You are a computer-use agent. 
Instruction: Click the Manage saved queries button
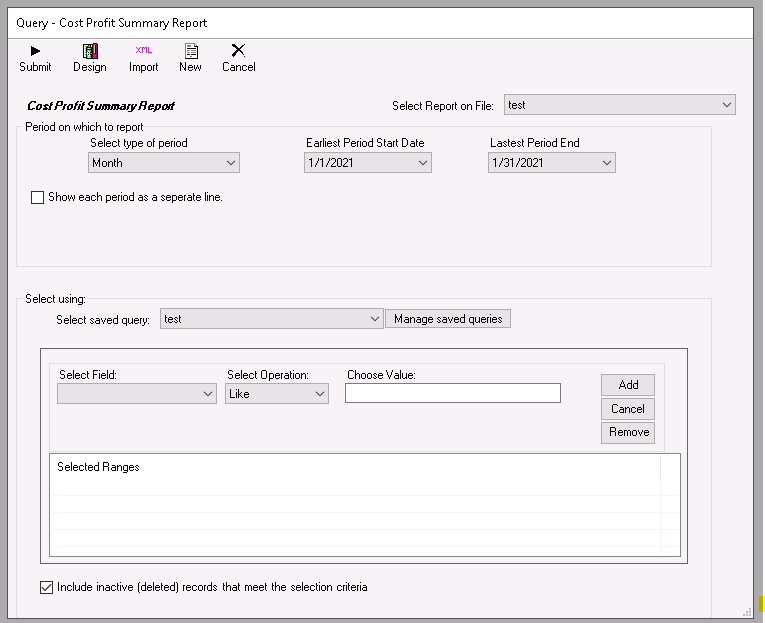(x=448, y=319)
